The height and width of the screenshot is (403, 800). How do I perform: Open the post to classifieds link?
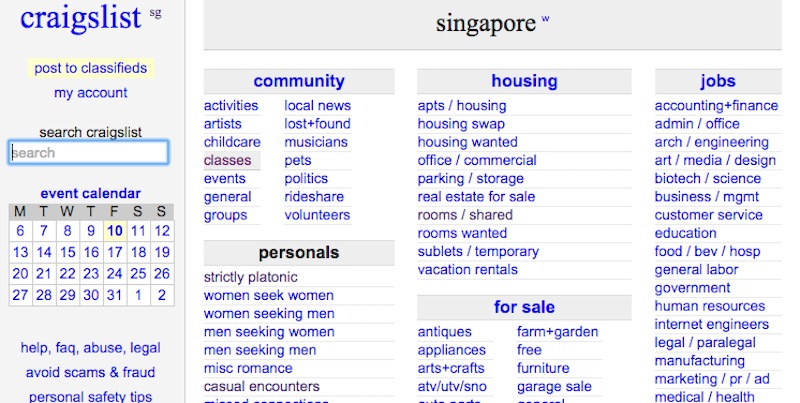click(x=90, y=68)
